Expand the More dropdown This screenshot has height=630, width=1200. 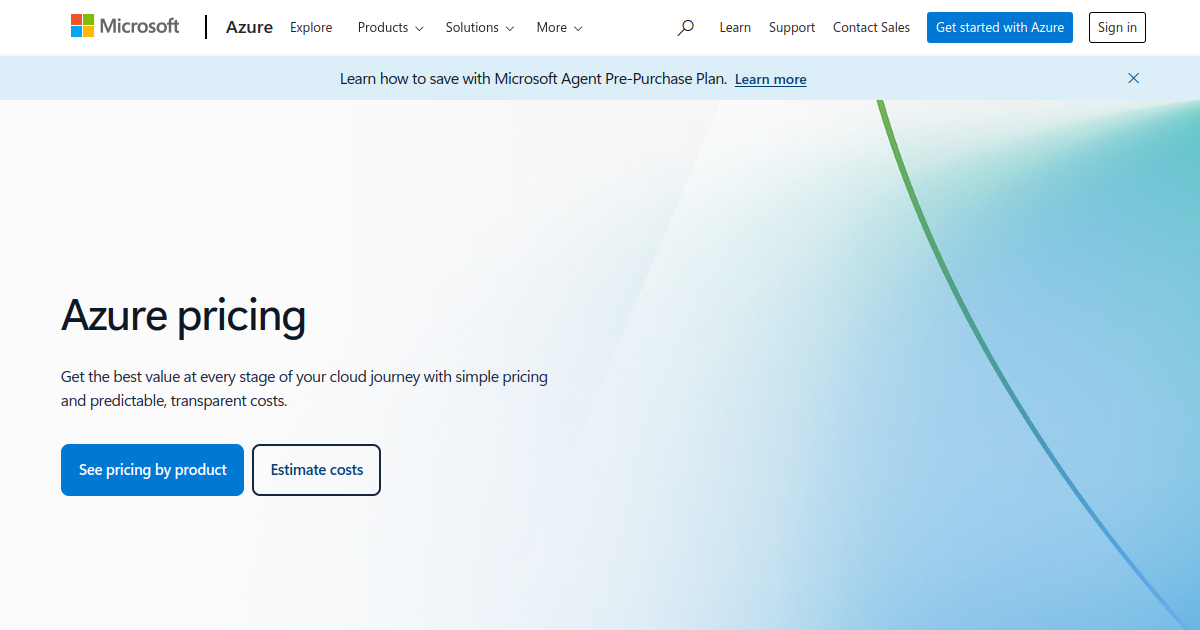559,27
